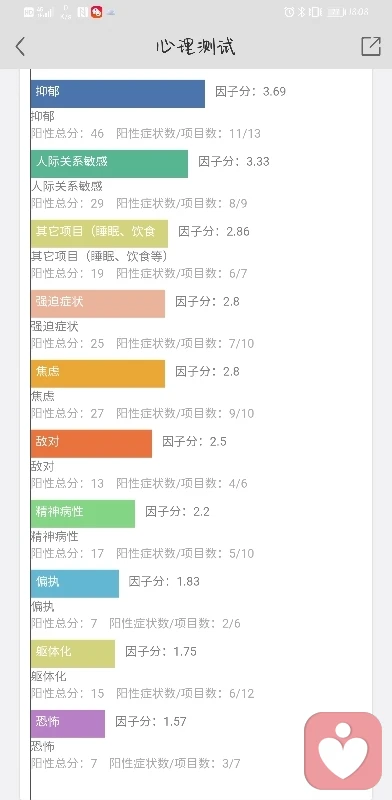The height and width of the screenshot is (800, 392).
Task: Tap the red-orange 敌对 bar
Action: coord(91,443)
